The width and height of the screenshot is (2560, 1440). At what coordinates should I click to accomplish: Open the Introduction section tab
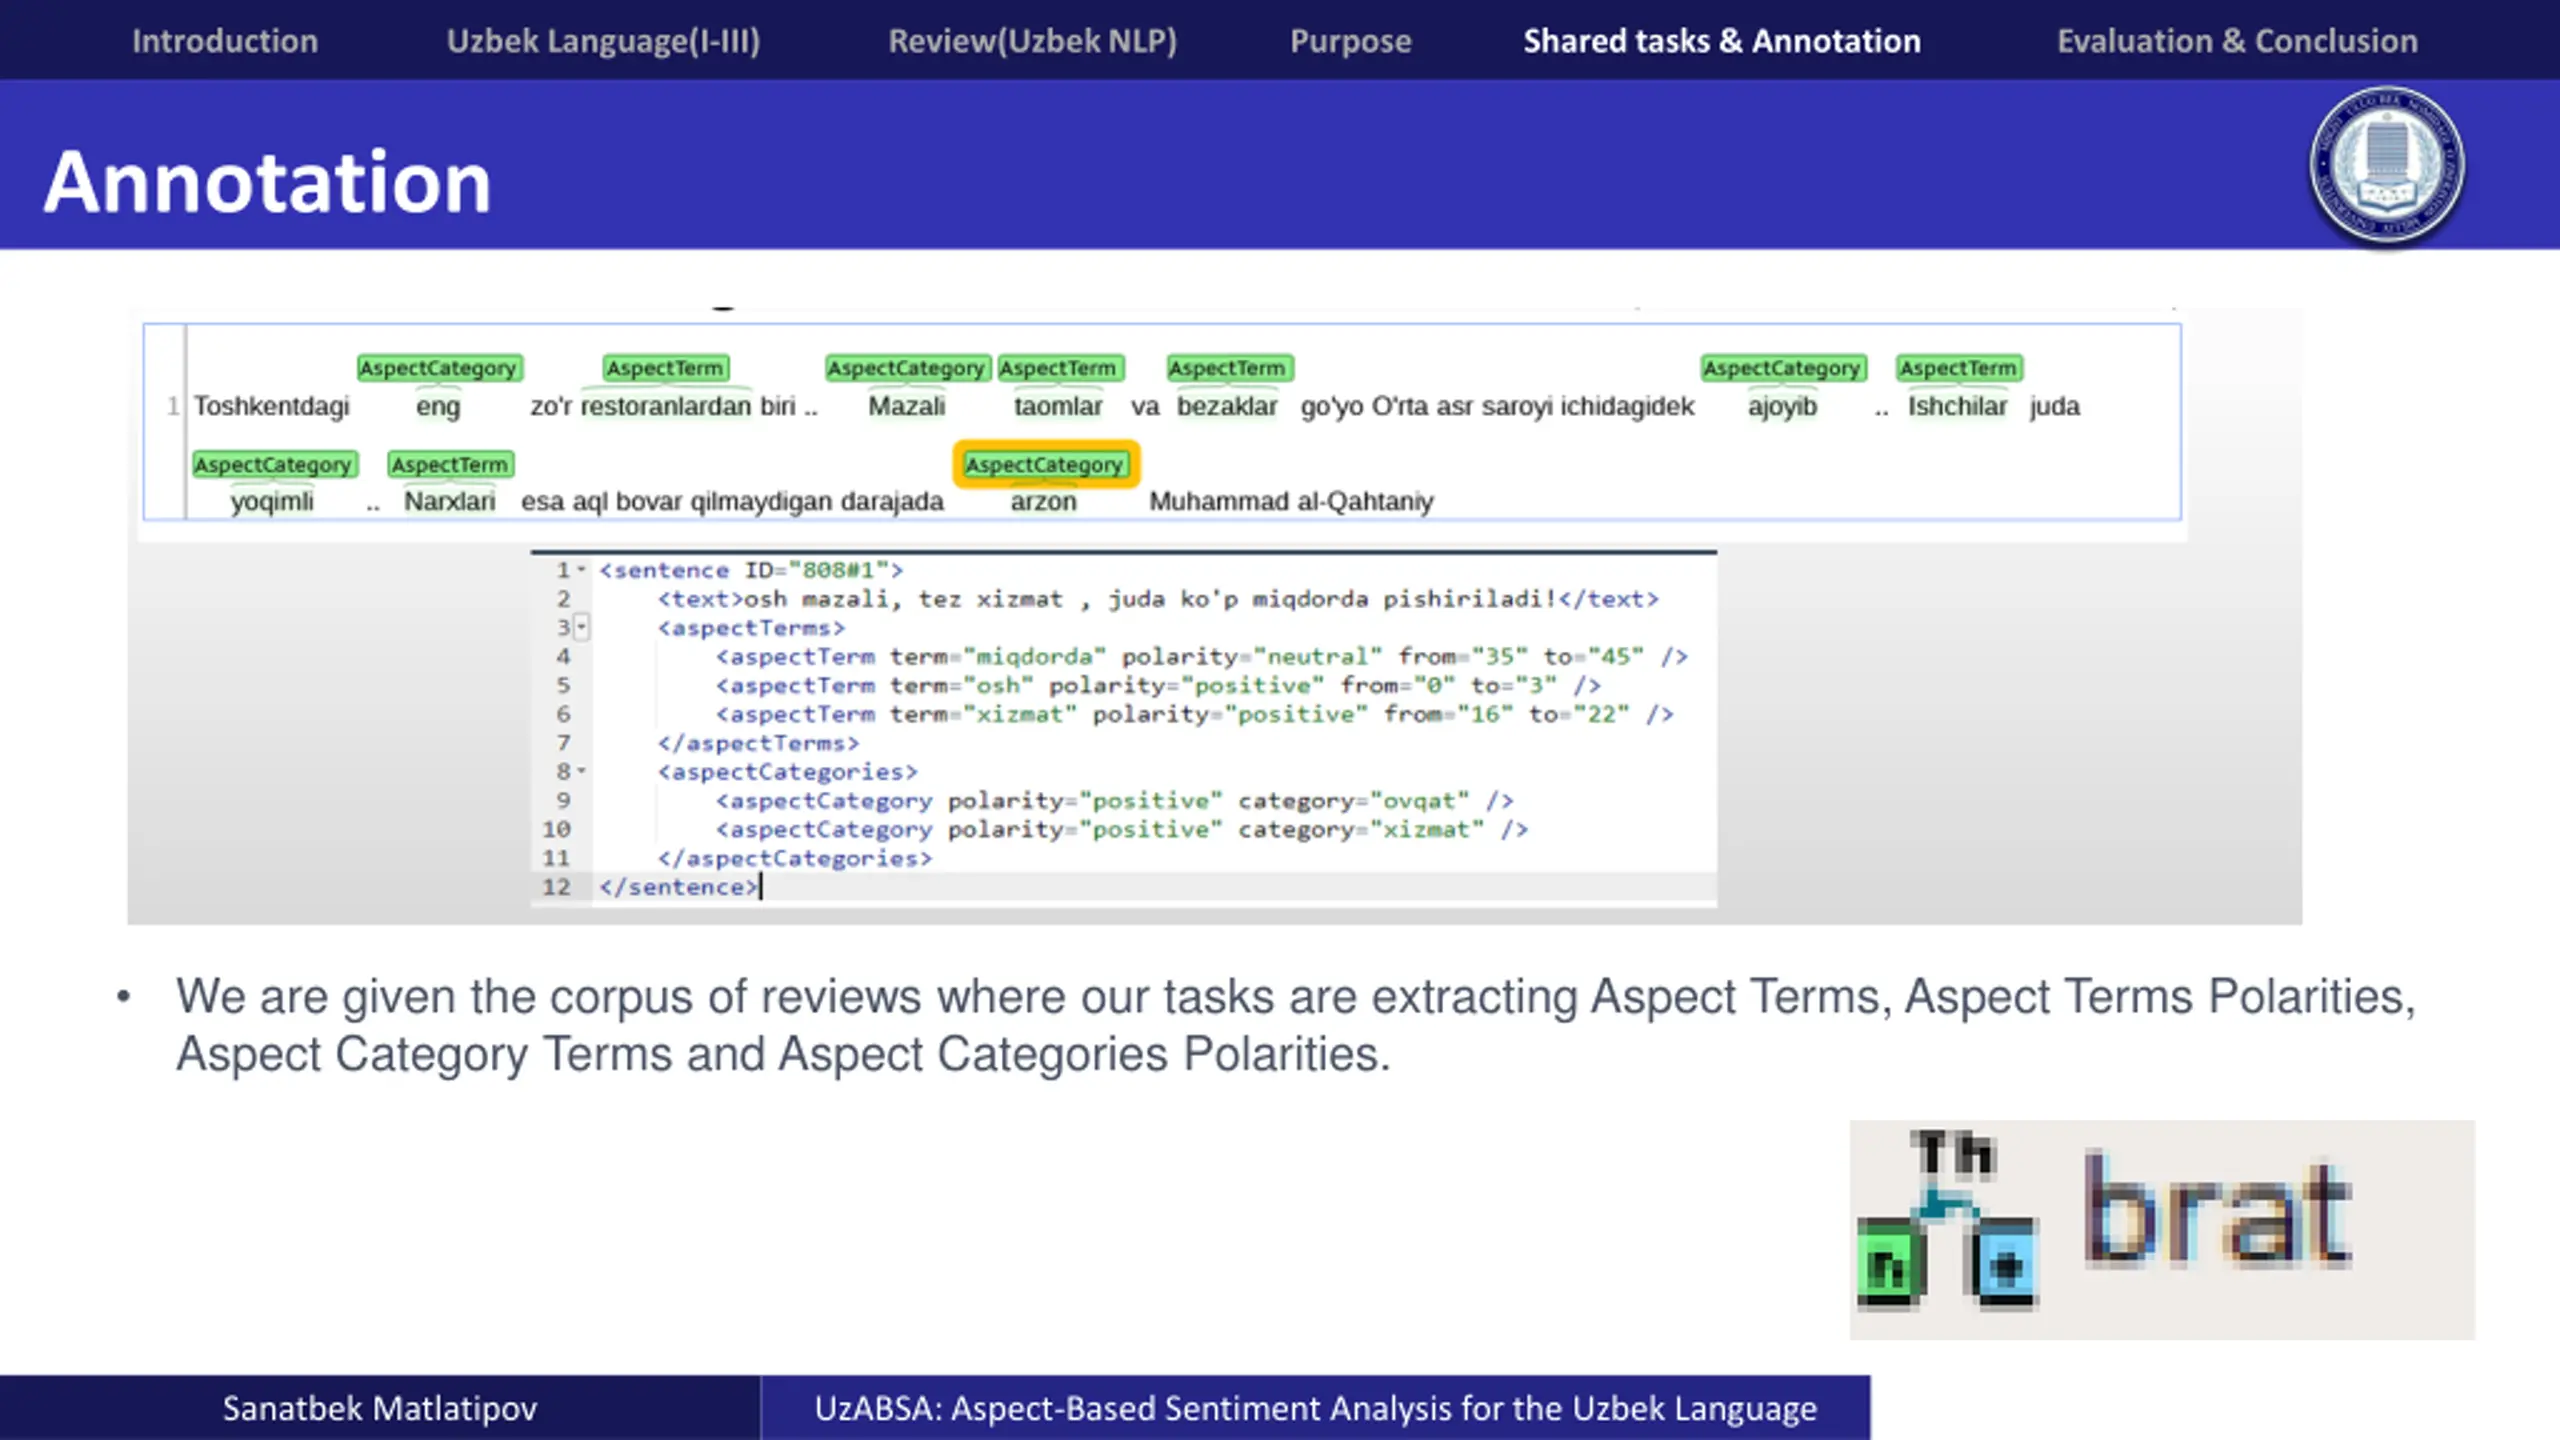pyautogui.click(x=225, y=41)
